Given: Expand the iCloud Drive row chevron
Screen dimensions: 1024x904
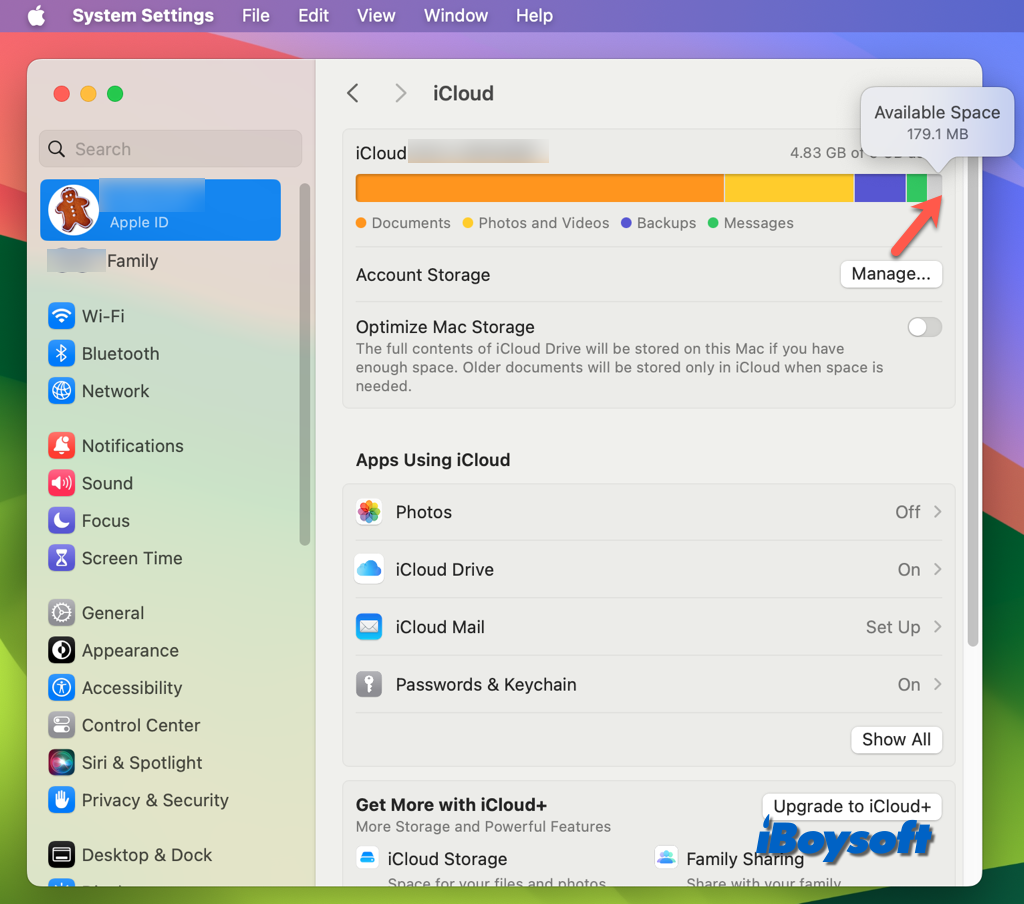Looking at the screenshot, I should (938, 570).
